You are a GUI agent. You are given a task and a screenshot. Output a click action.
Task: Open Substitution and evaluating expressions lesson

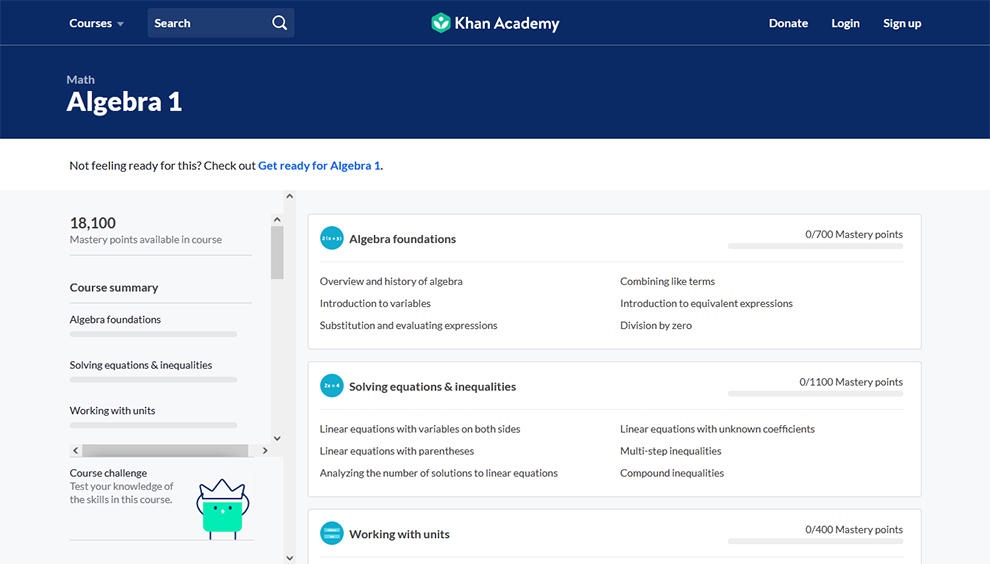click(409, 325)
